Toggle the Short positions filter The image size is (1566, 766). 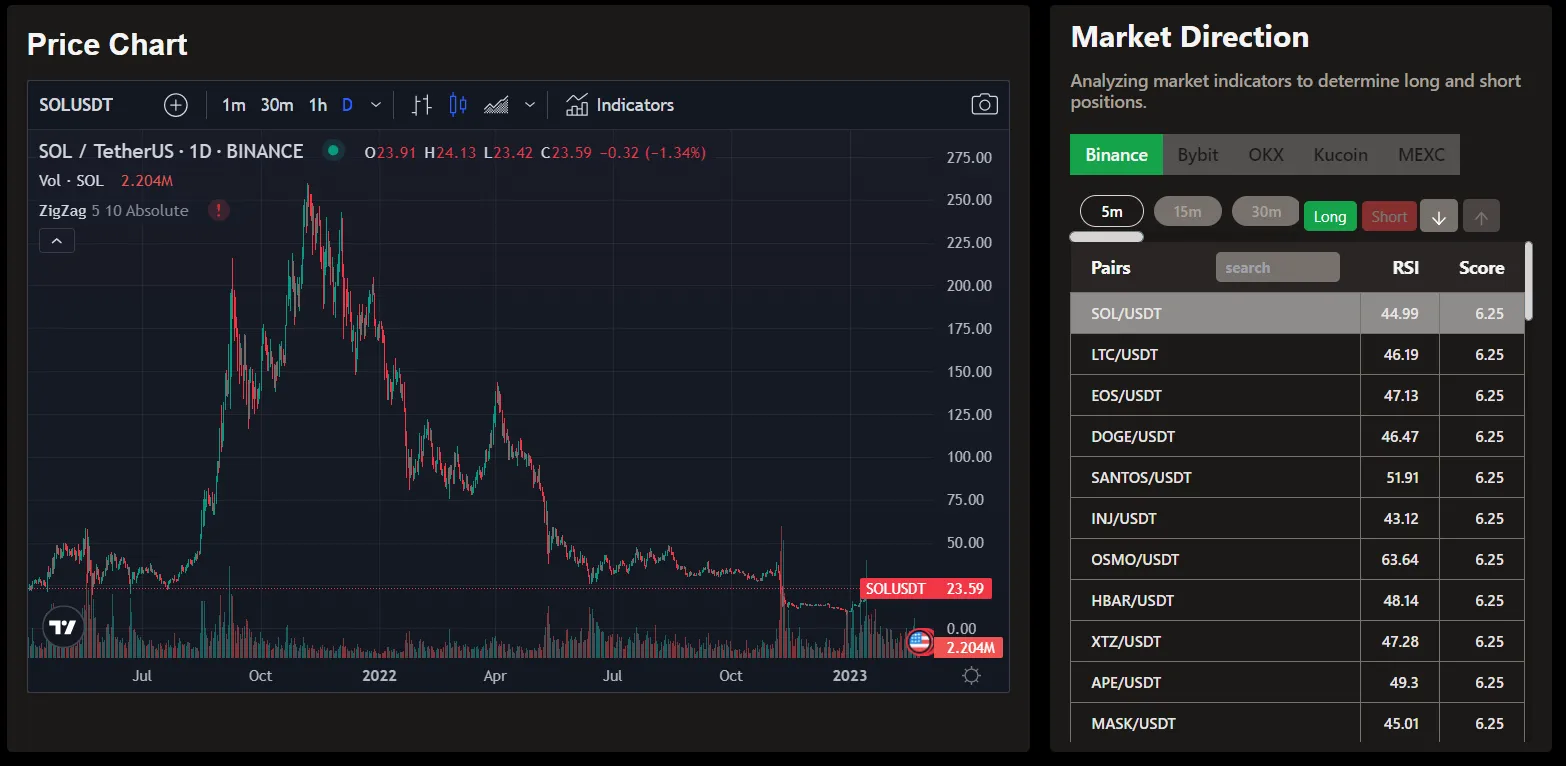click(1389, 216)
